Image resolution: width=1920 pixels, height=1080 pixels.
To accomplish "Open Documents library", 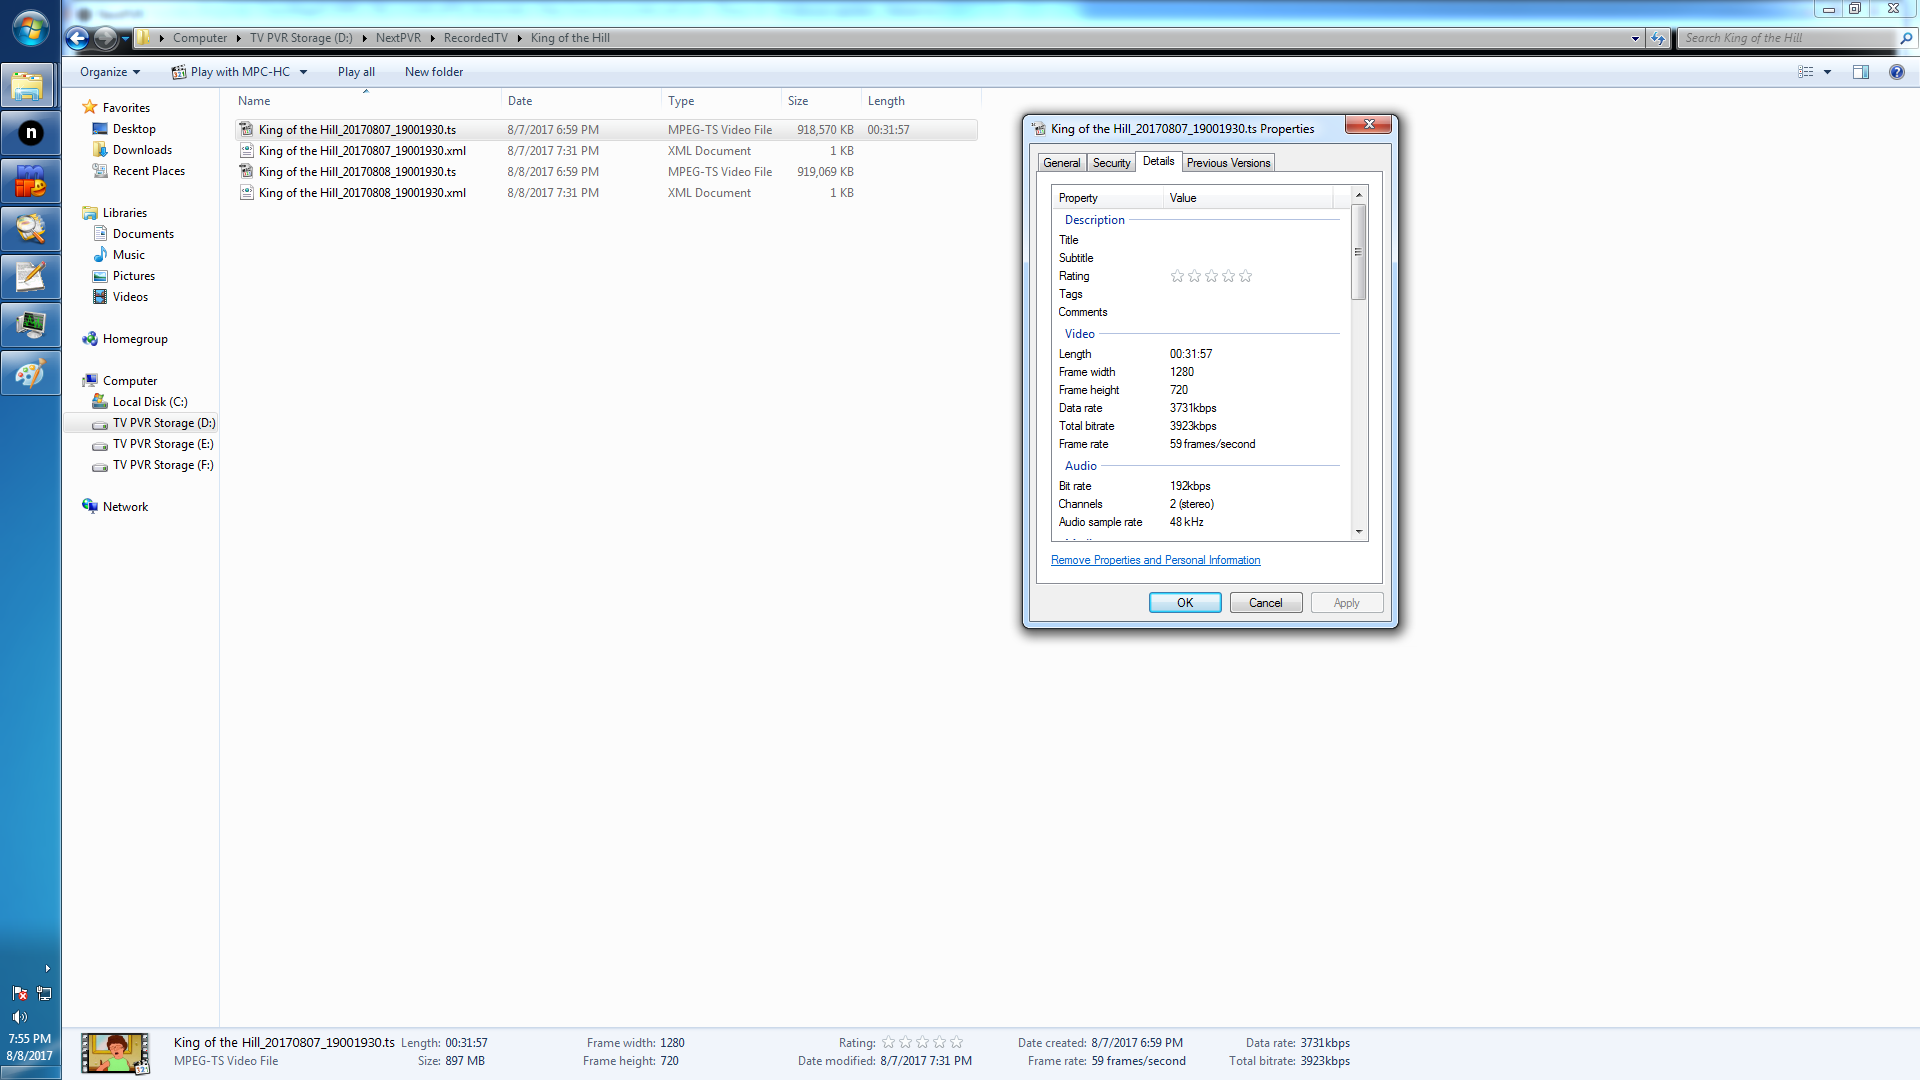I will tap(143, 234).
